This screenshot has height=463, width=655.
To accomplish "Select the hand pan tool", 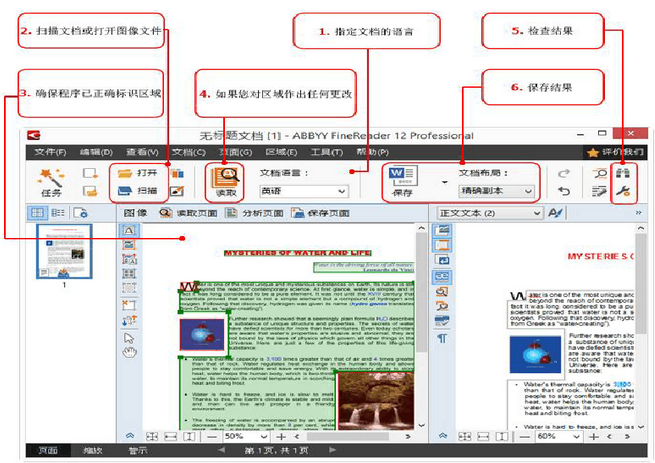I will (x=129, y=352).
